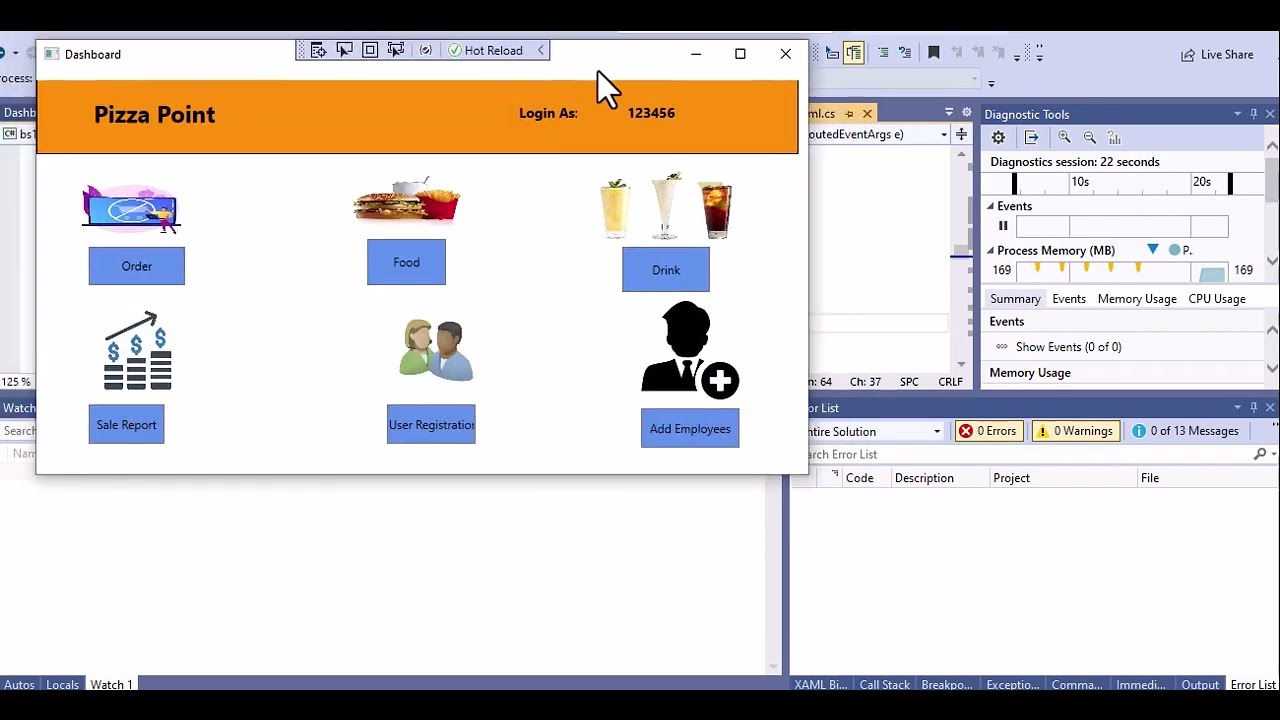Enable the Select Element debug toolbar icon
The image size is (1280, 720).
(x=344, y=50)
